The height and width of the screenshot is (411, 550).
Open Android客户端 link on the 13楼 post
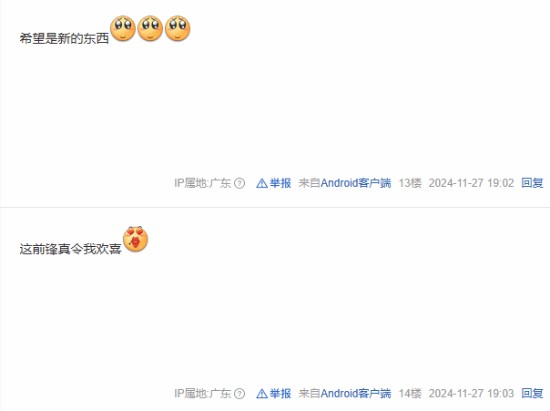coord(356,183)
